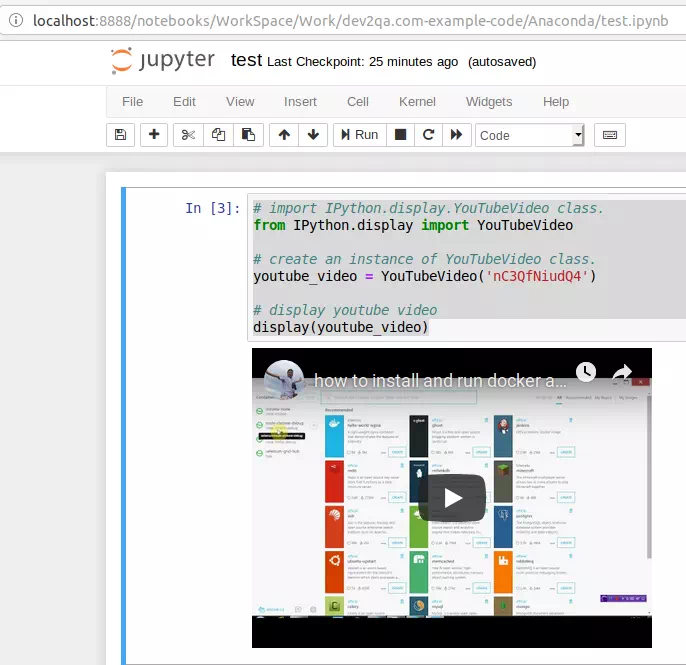Click the Last Checkpoint status text
686x665 pixels.
tap(362, 62)
